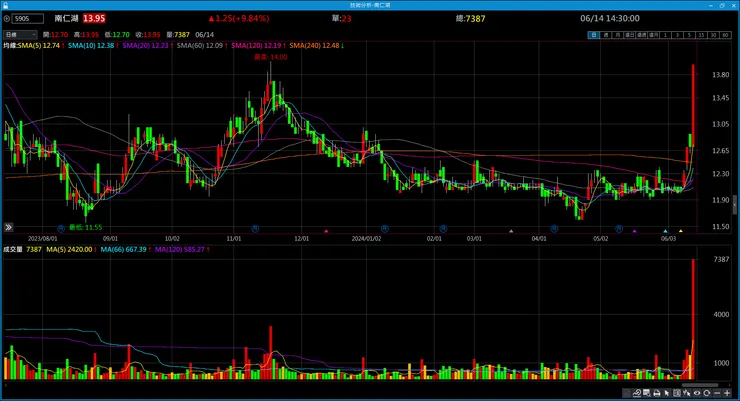Click the SMA(120) 12.19 label
Viewport: 740px width, 401px height.
tap(258, 46)
